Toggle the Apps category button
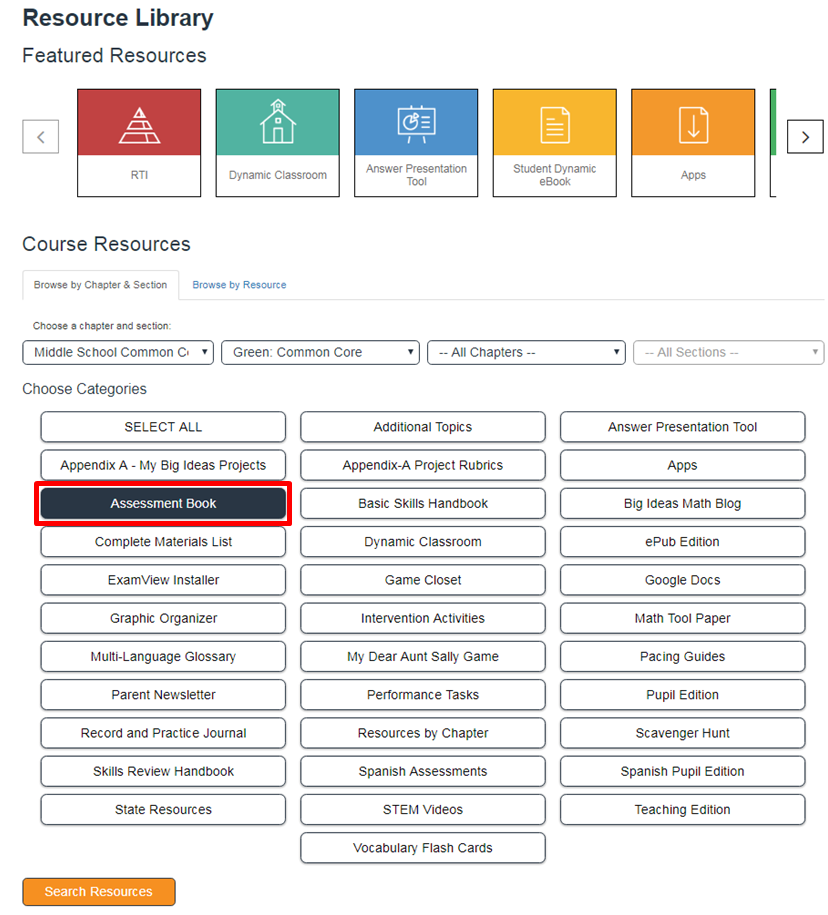The image size is (828, 915). coord(683,465)
